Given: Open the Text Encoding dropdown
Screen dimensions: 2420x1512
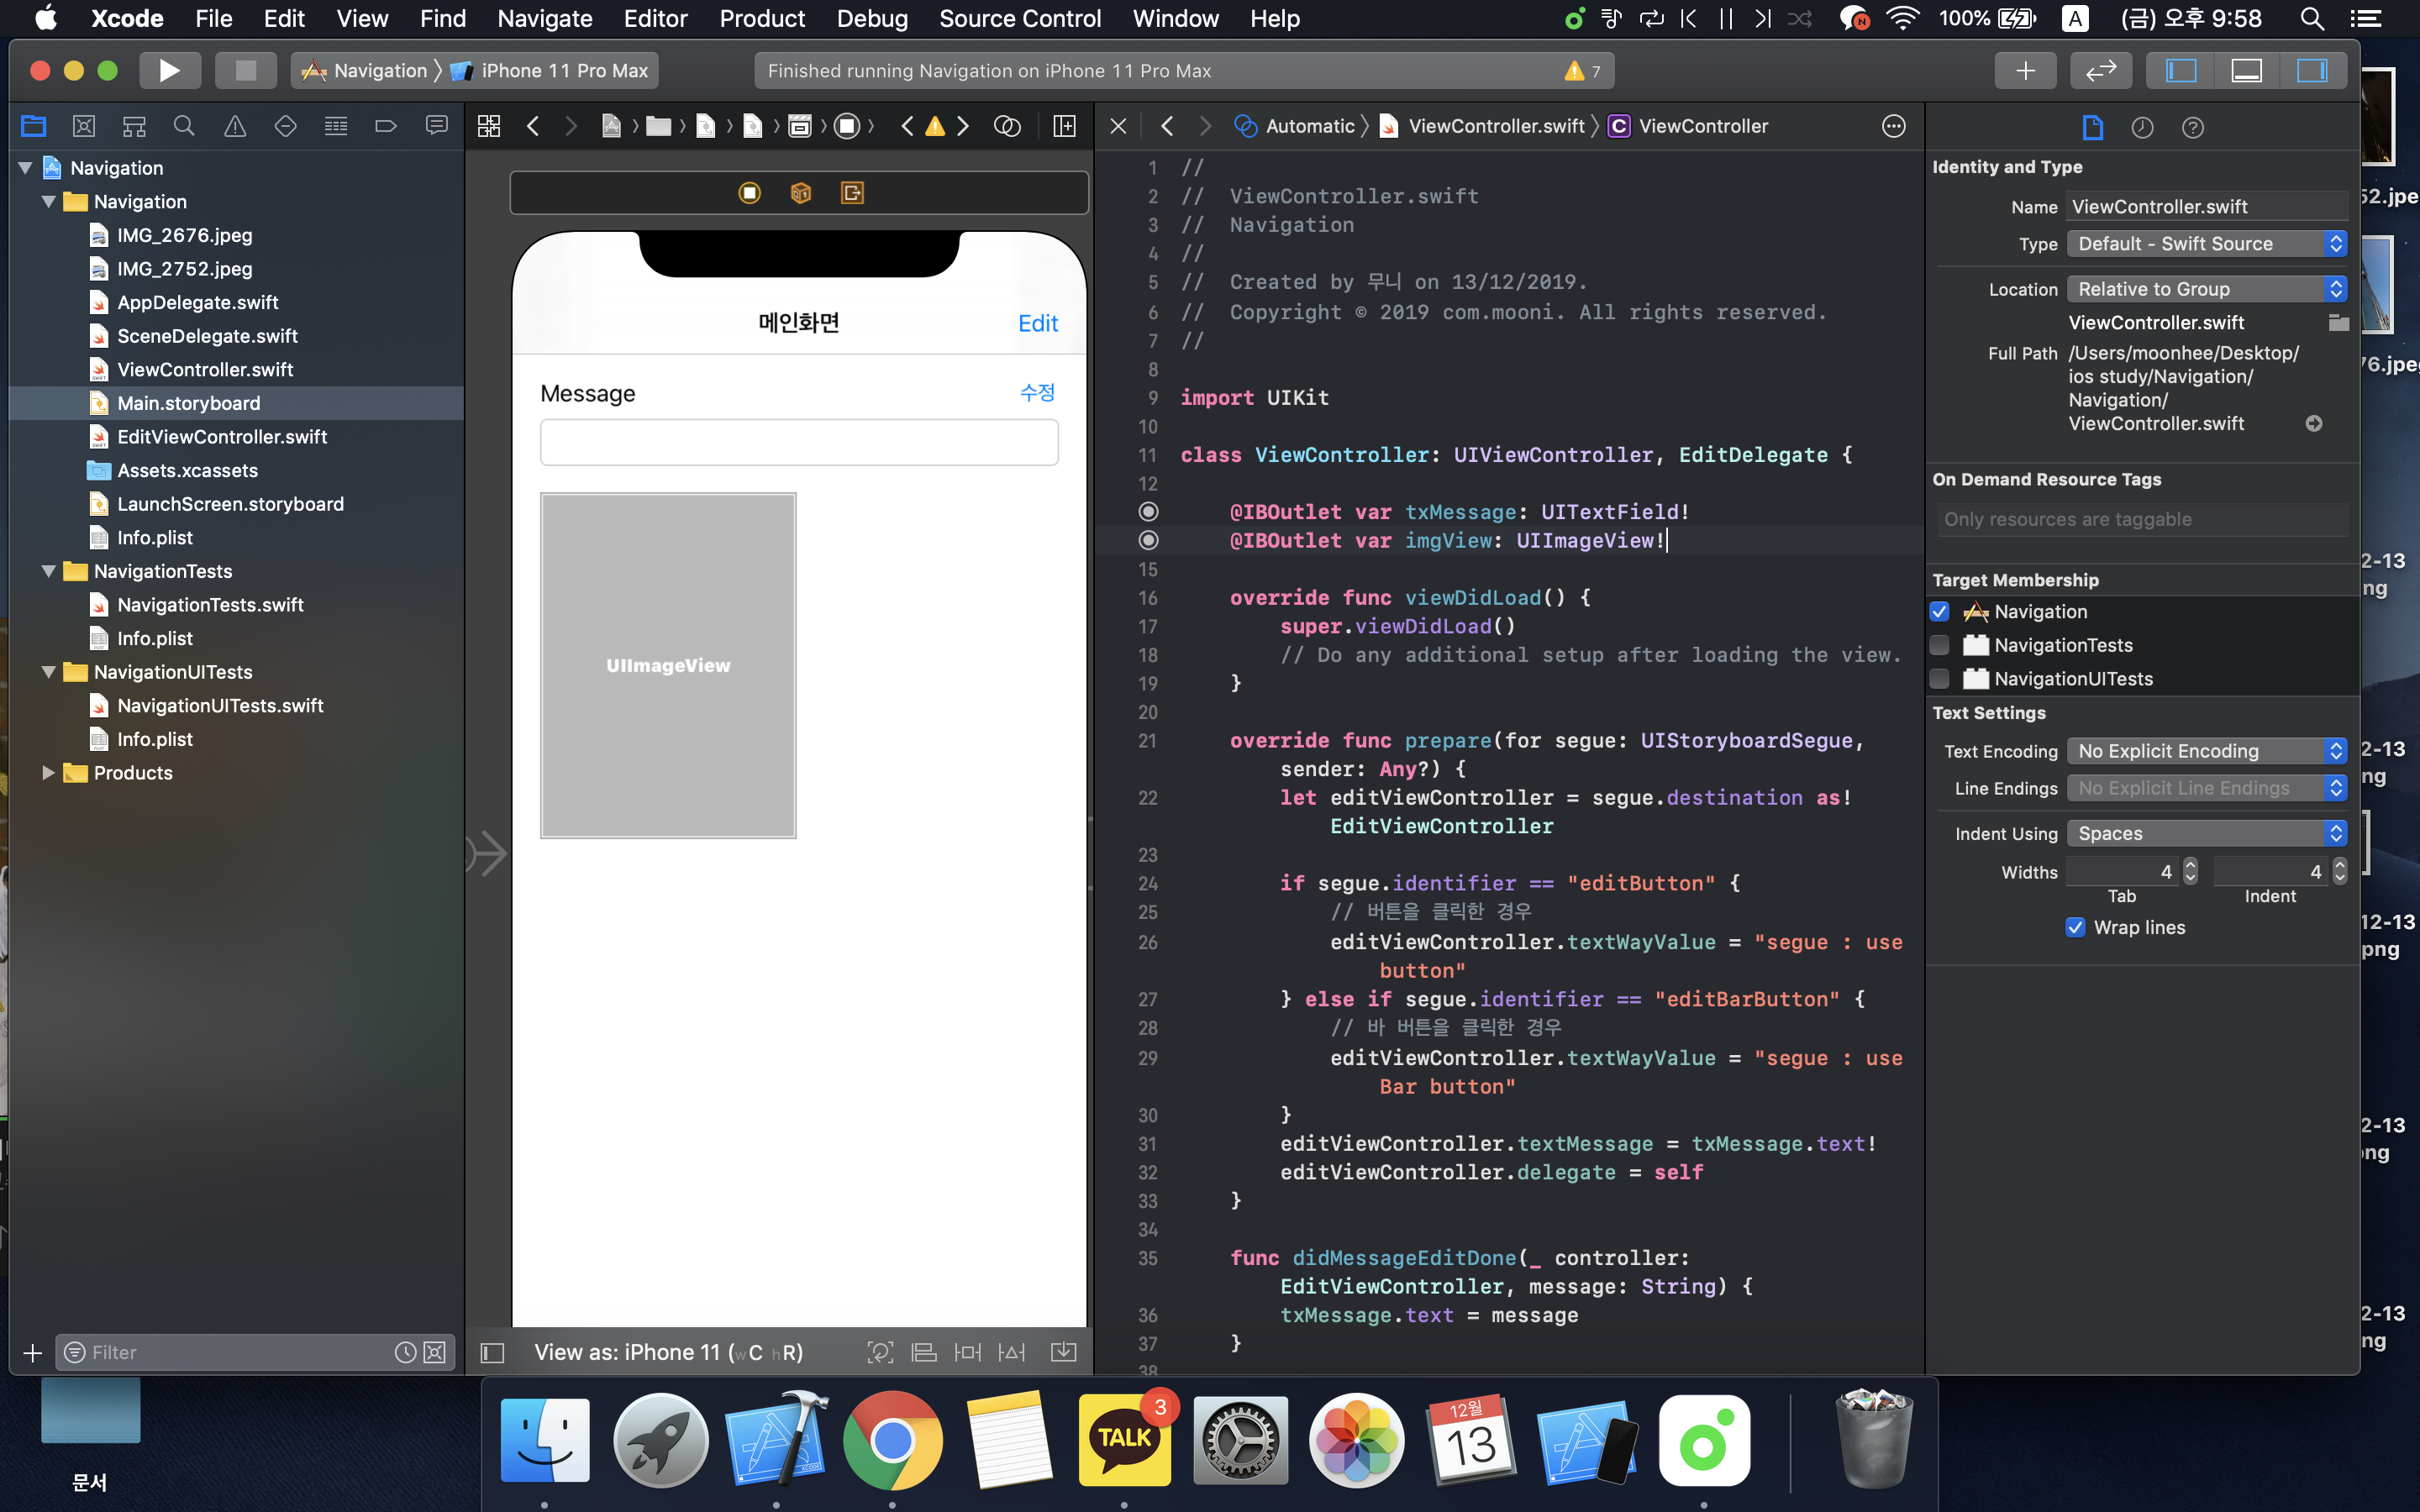Looking at the screenshot, I should point(2206,751).
